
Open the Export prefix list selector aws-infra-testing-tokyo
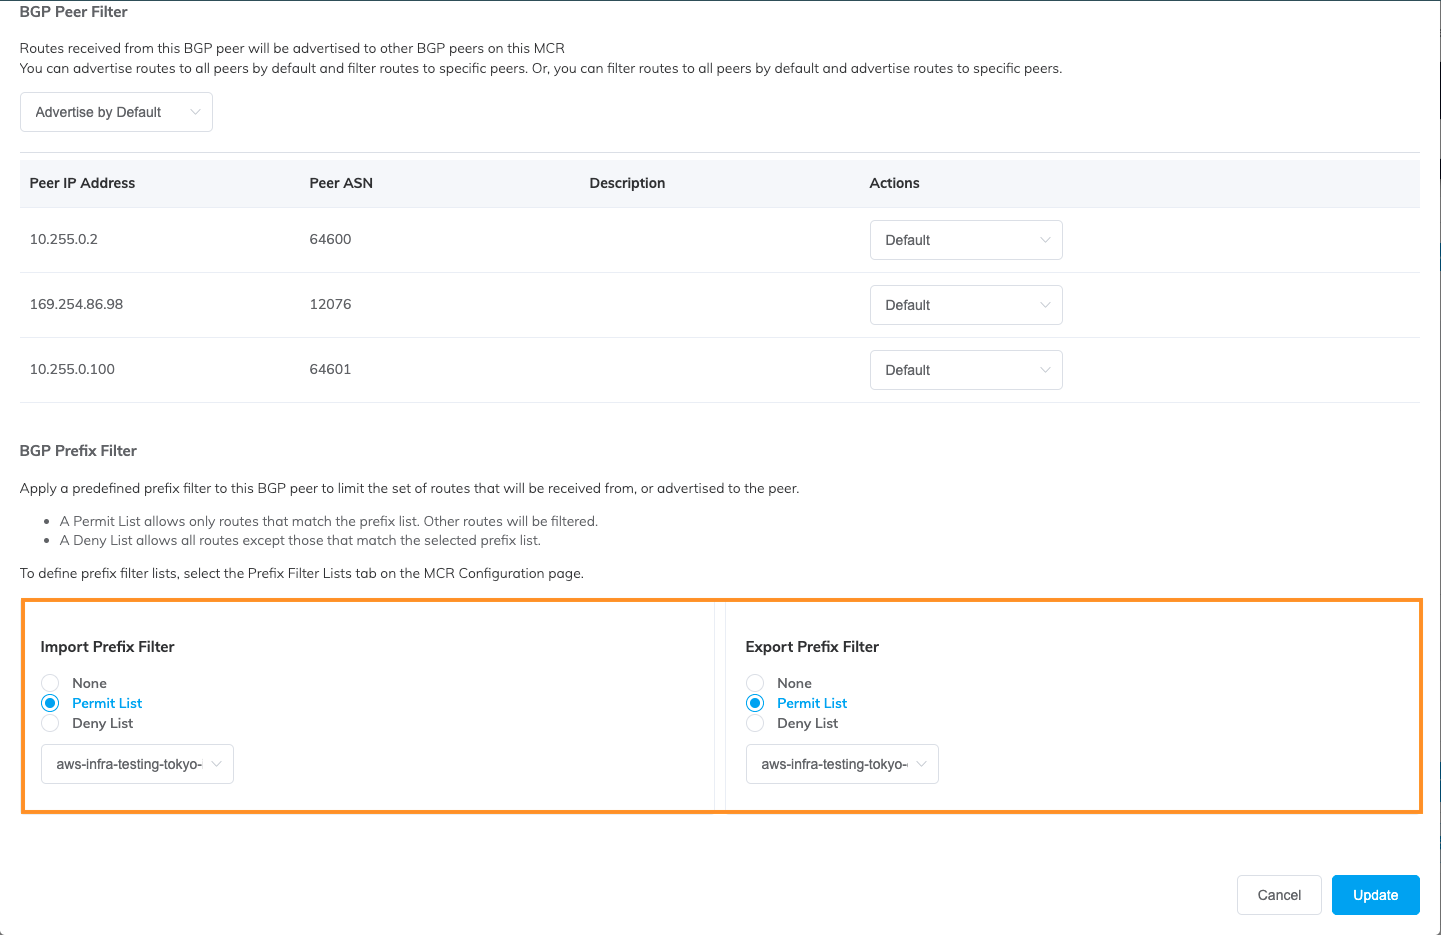841,763
